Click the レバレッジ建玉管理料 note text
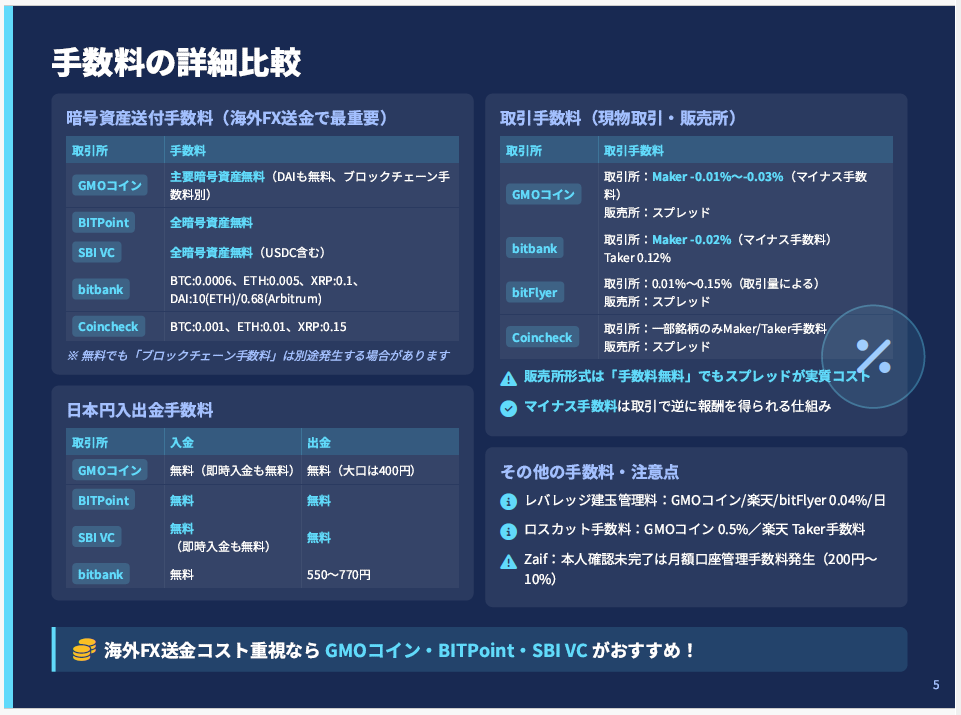 tap(705, 501)
